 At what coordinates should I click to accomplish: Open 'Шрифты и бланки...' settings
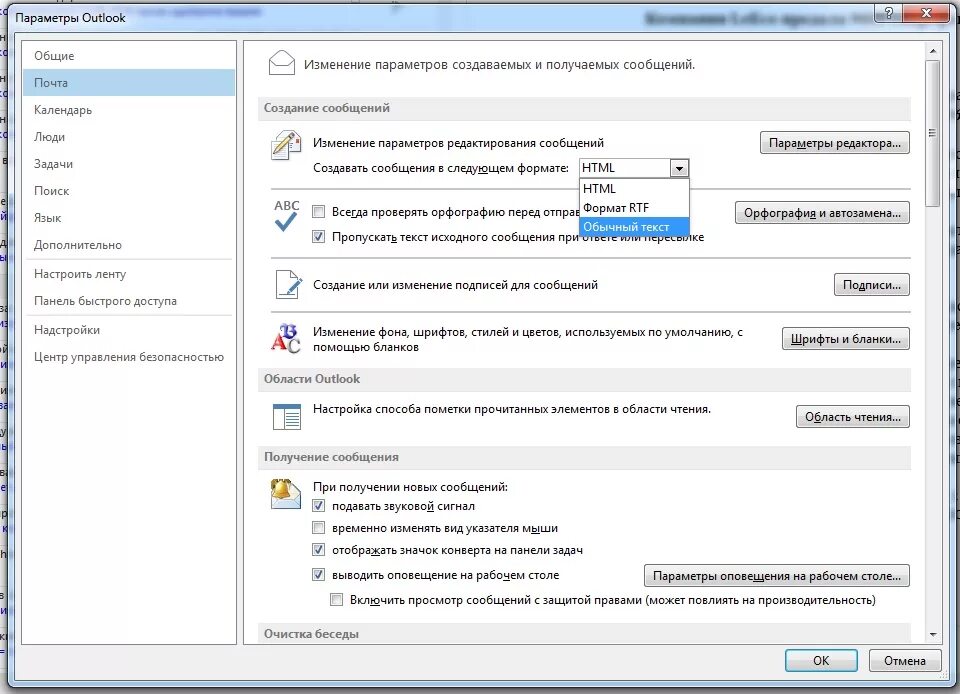(846, 338)
